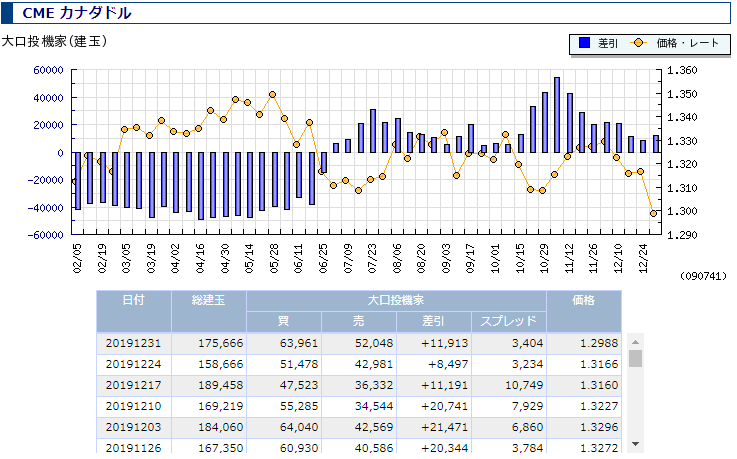The width and height of the screenshot is (737, 459).
Task: Click the 1.360 right axis label
Action: click(682, 70)
